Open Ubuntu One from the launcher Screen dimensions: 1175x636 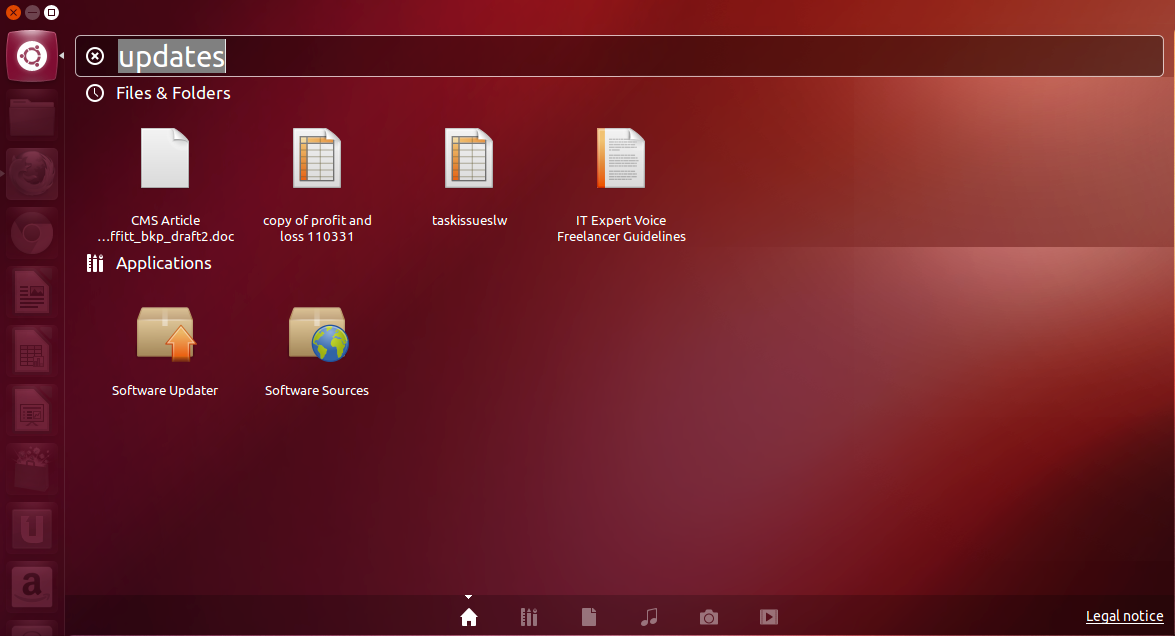[31, 528]
